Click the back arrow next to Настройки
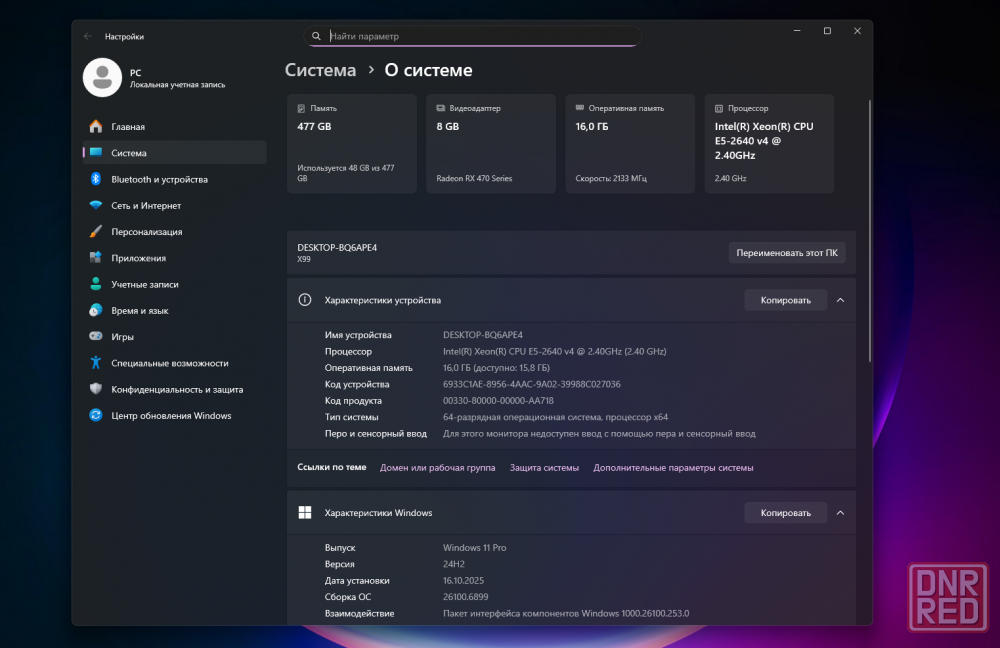Viewport: 1000px width, 648px height. (x=88, y=36)
